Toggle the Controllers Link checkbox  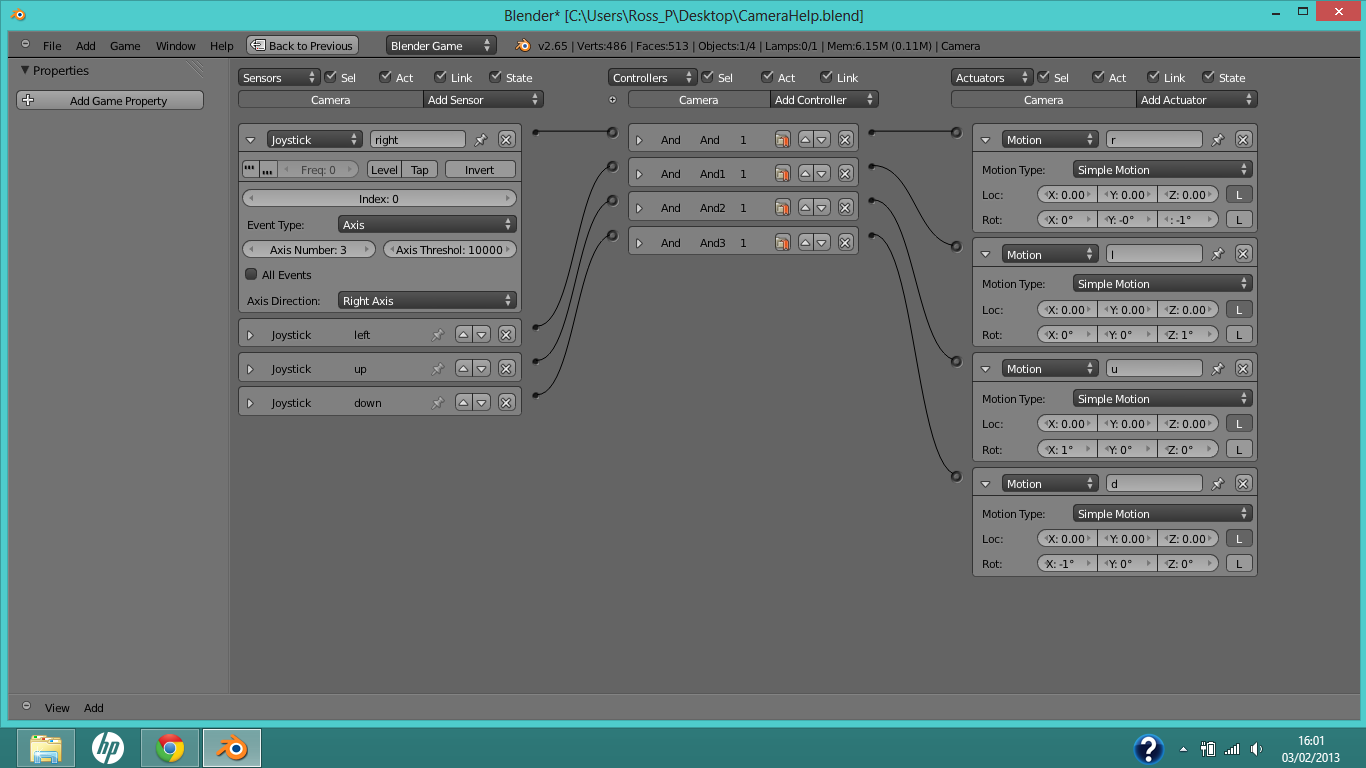(827, 77)
